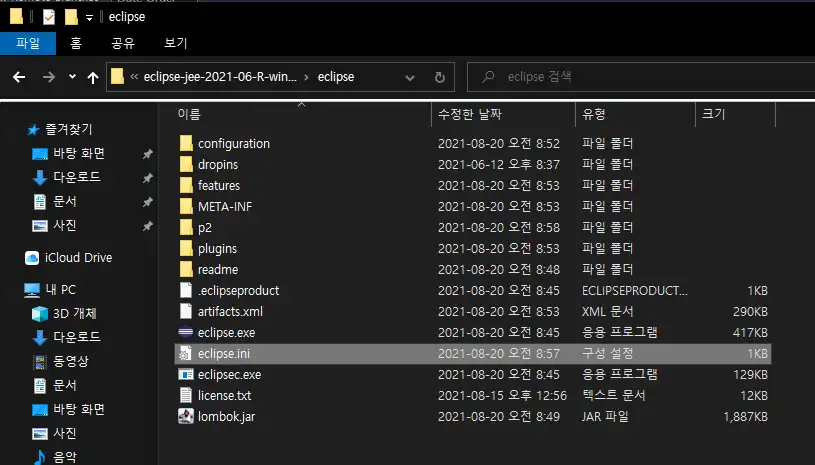Open recent locations dropdown arrow
Image resolution: width=815 pixels, height=465 pixels.
(72, 77)
